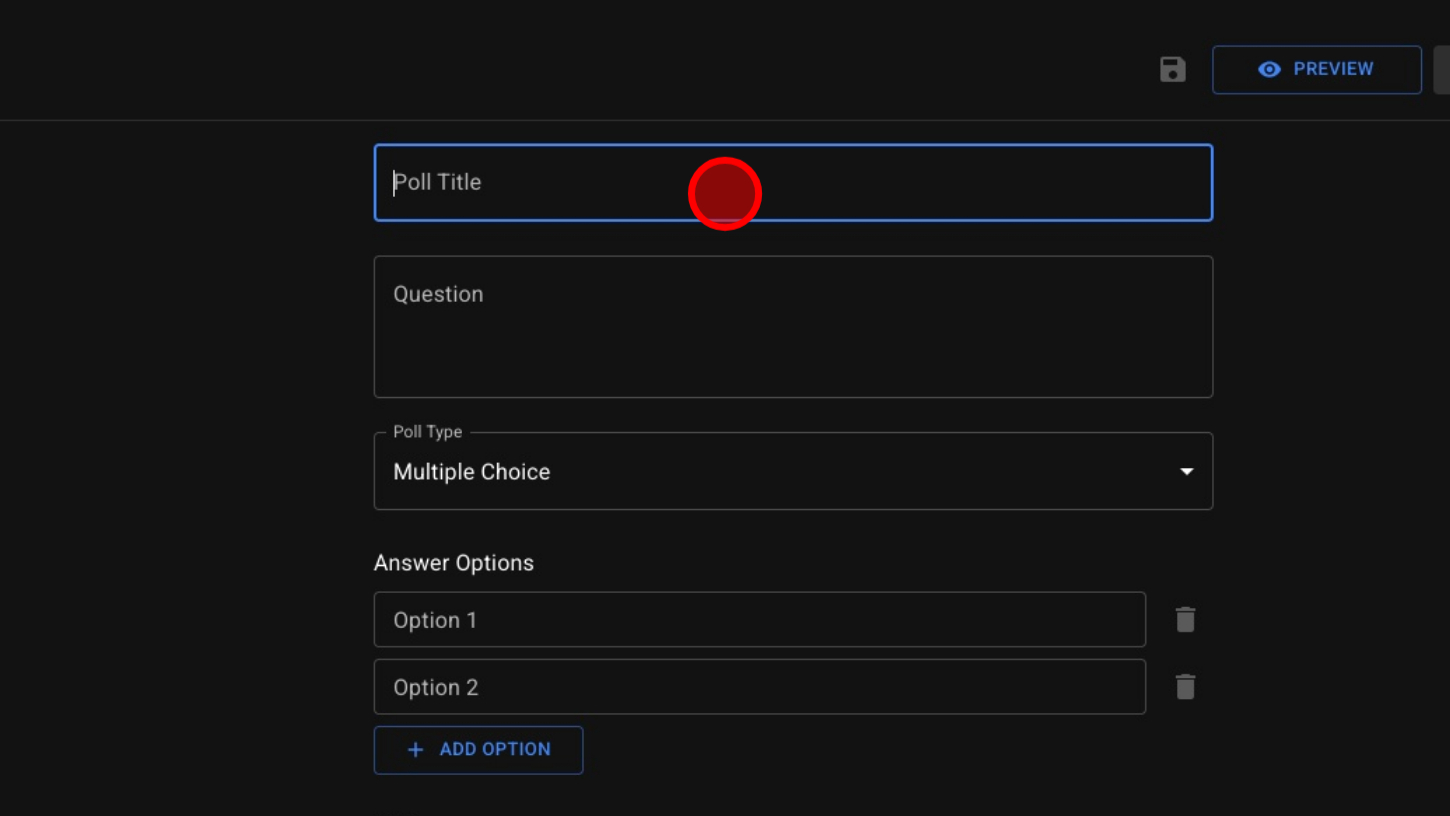This screenshot has width=1450, height=816.
Task: Click the Poll Title placeholder text
Action: (438, 183)
